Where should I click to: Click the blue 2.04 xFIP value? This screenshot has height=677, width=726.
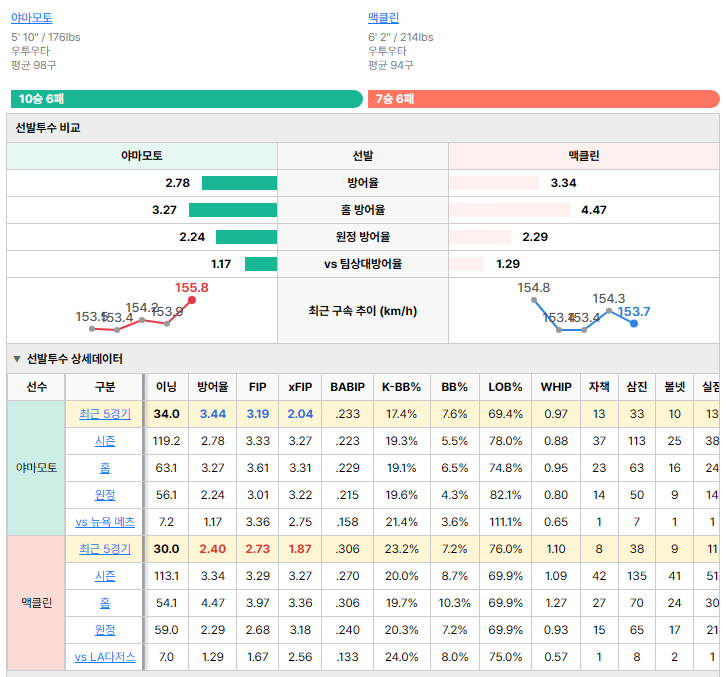(300, 414)
